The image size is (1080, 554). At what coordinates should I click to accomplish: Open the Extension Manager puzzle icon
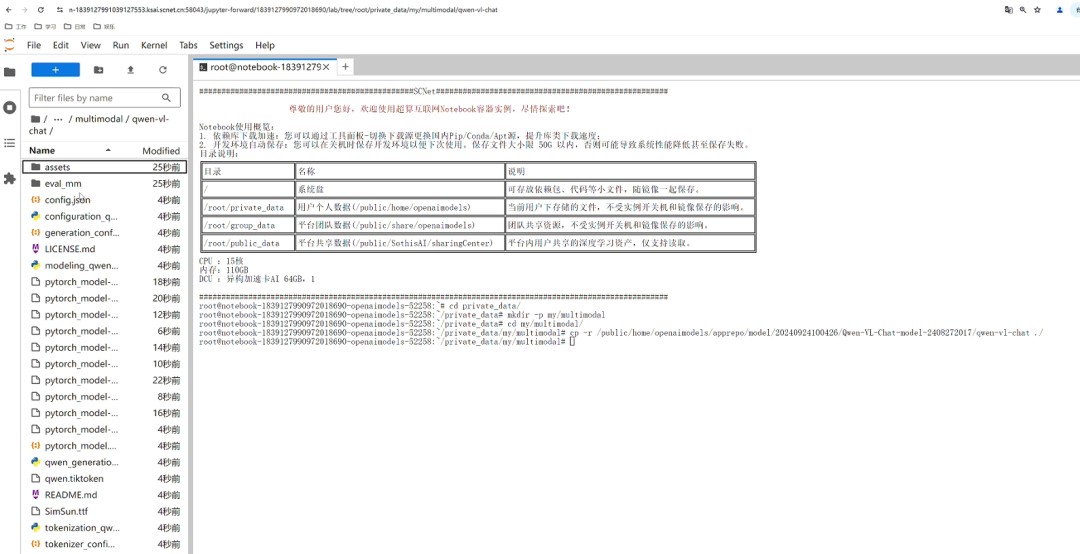pyautogui.click(x=10, y=178)
